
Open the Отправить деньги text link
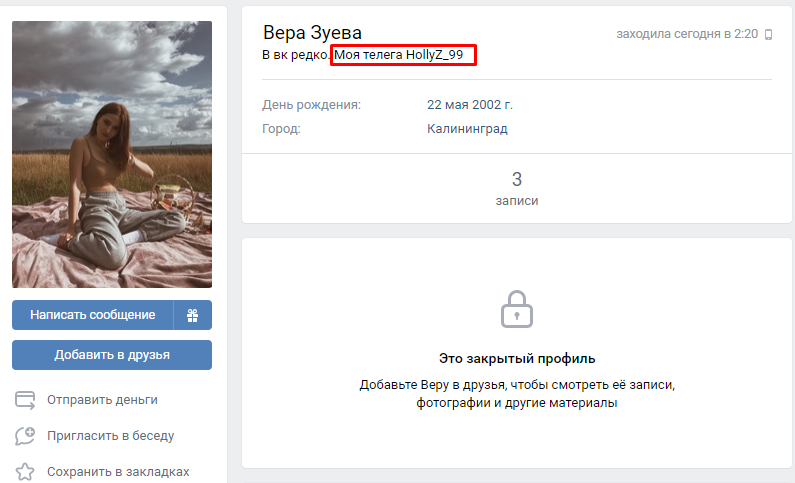(x=102, y=400)
